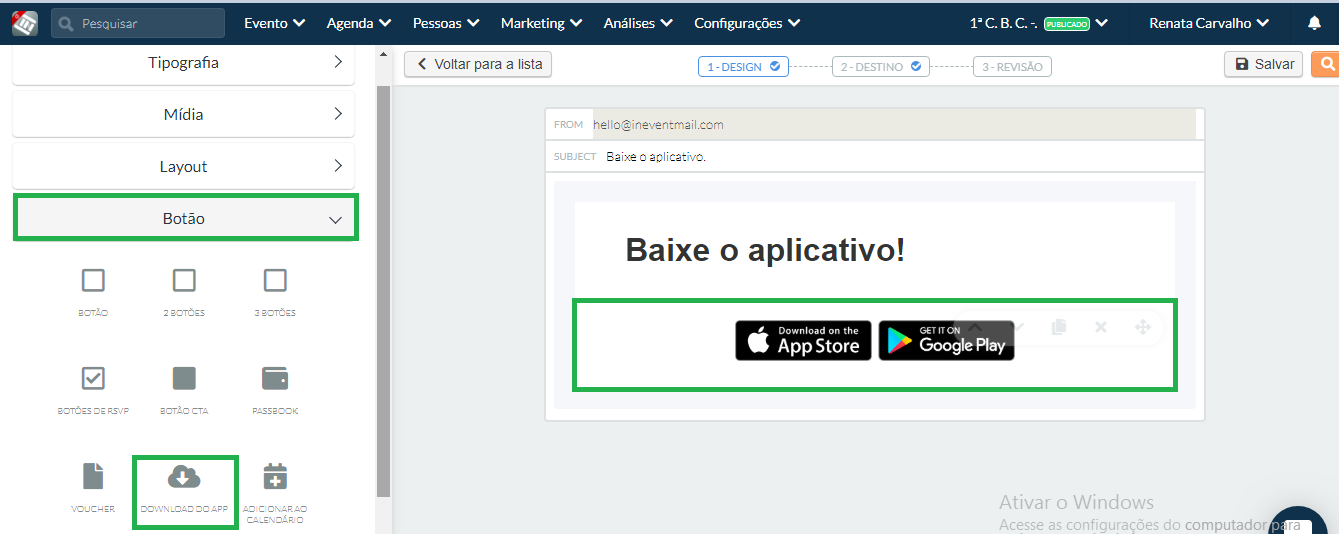Click the Google Play badge
This screenshot has height=534, width=1339.
[946, 340]
